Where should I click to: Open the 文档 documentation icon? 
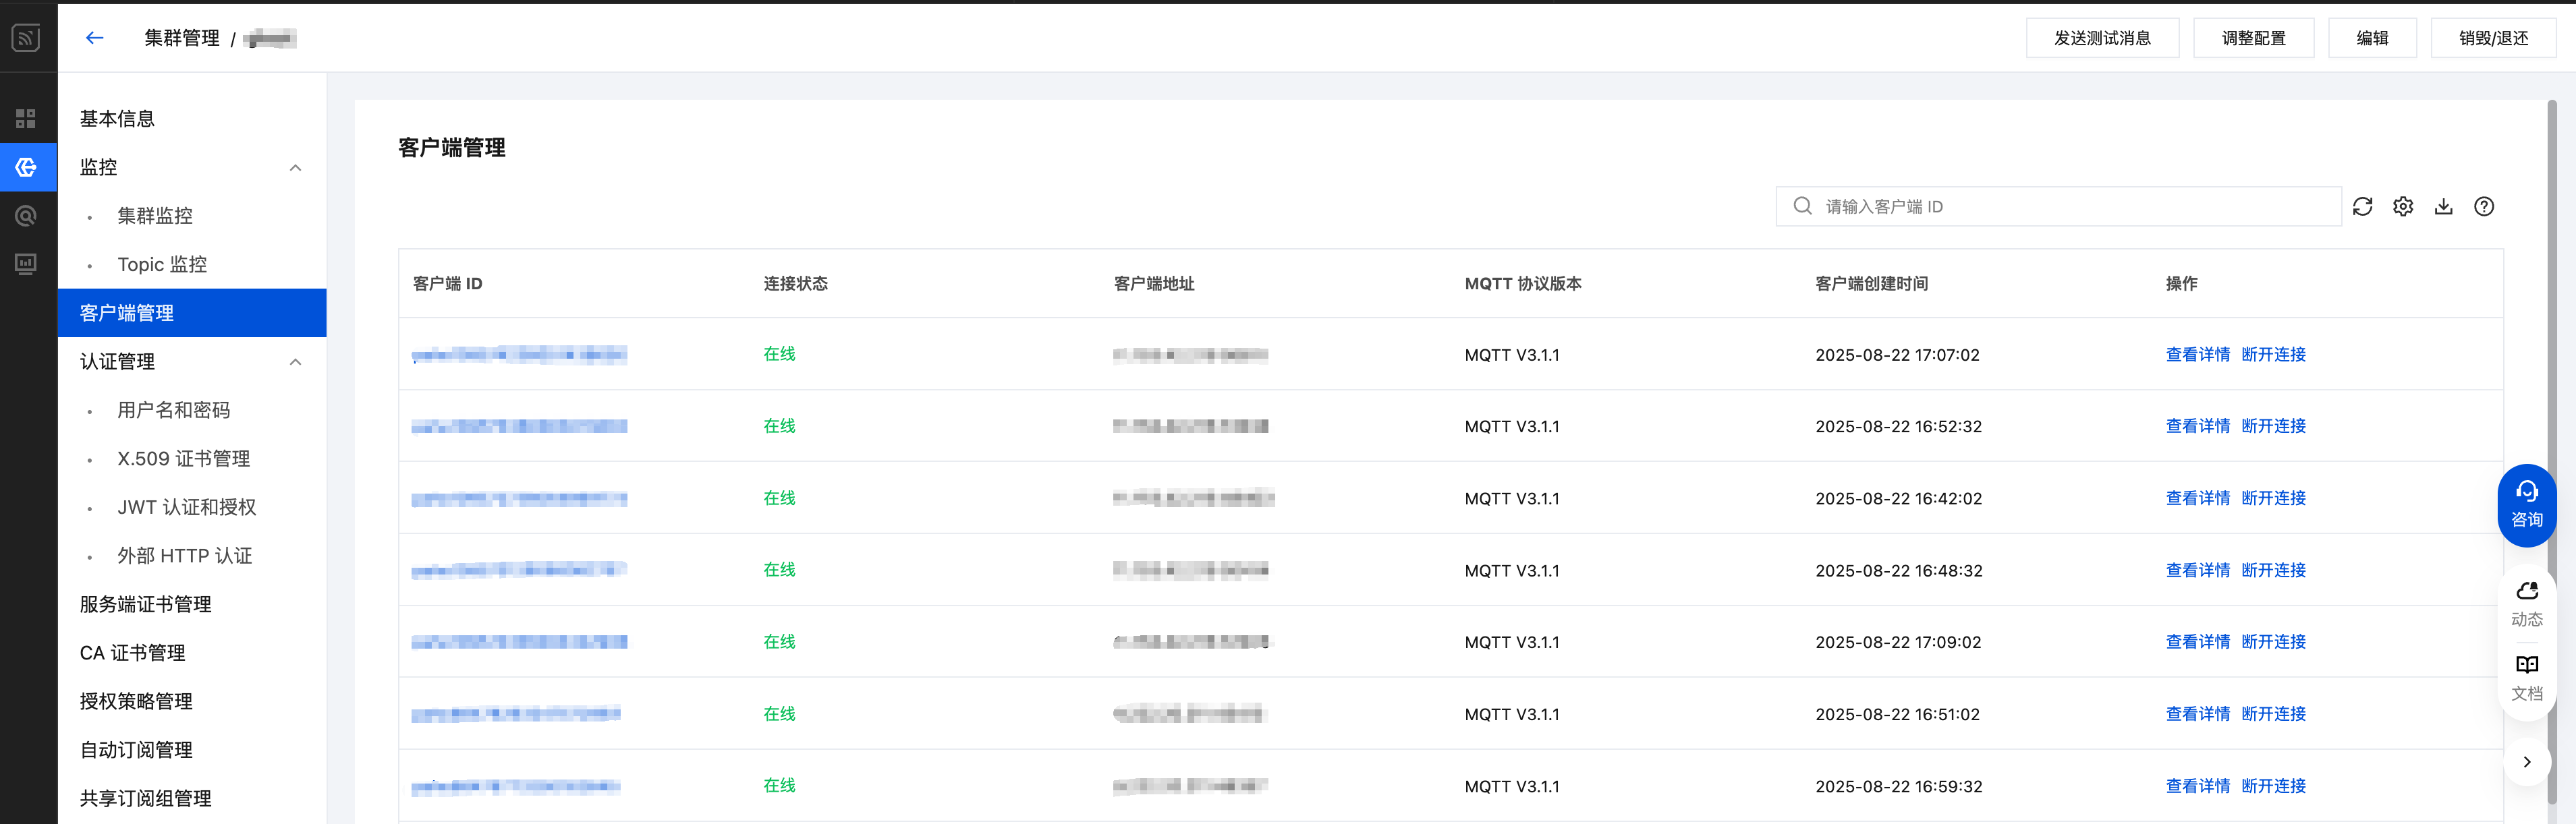click(x=2526, y=677)
